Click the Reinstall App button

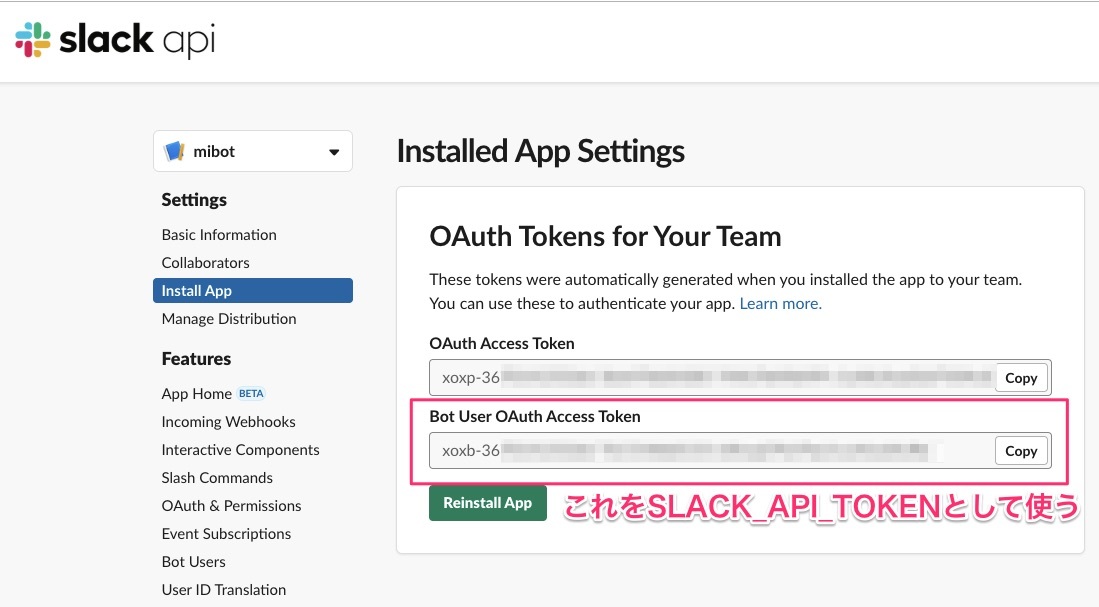tap(488, 503)
